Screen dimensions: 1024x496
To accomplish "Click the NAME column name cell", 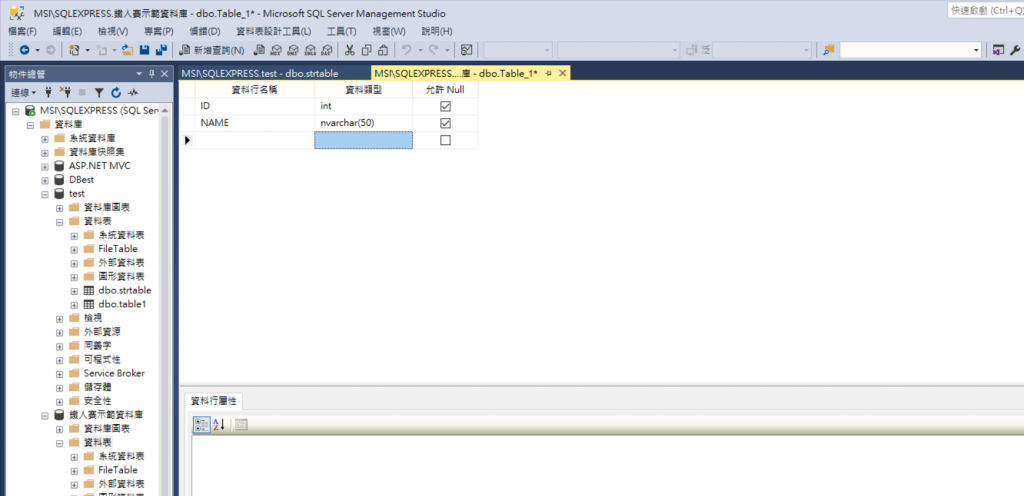I will point(255,123).
